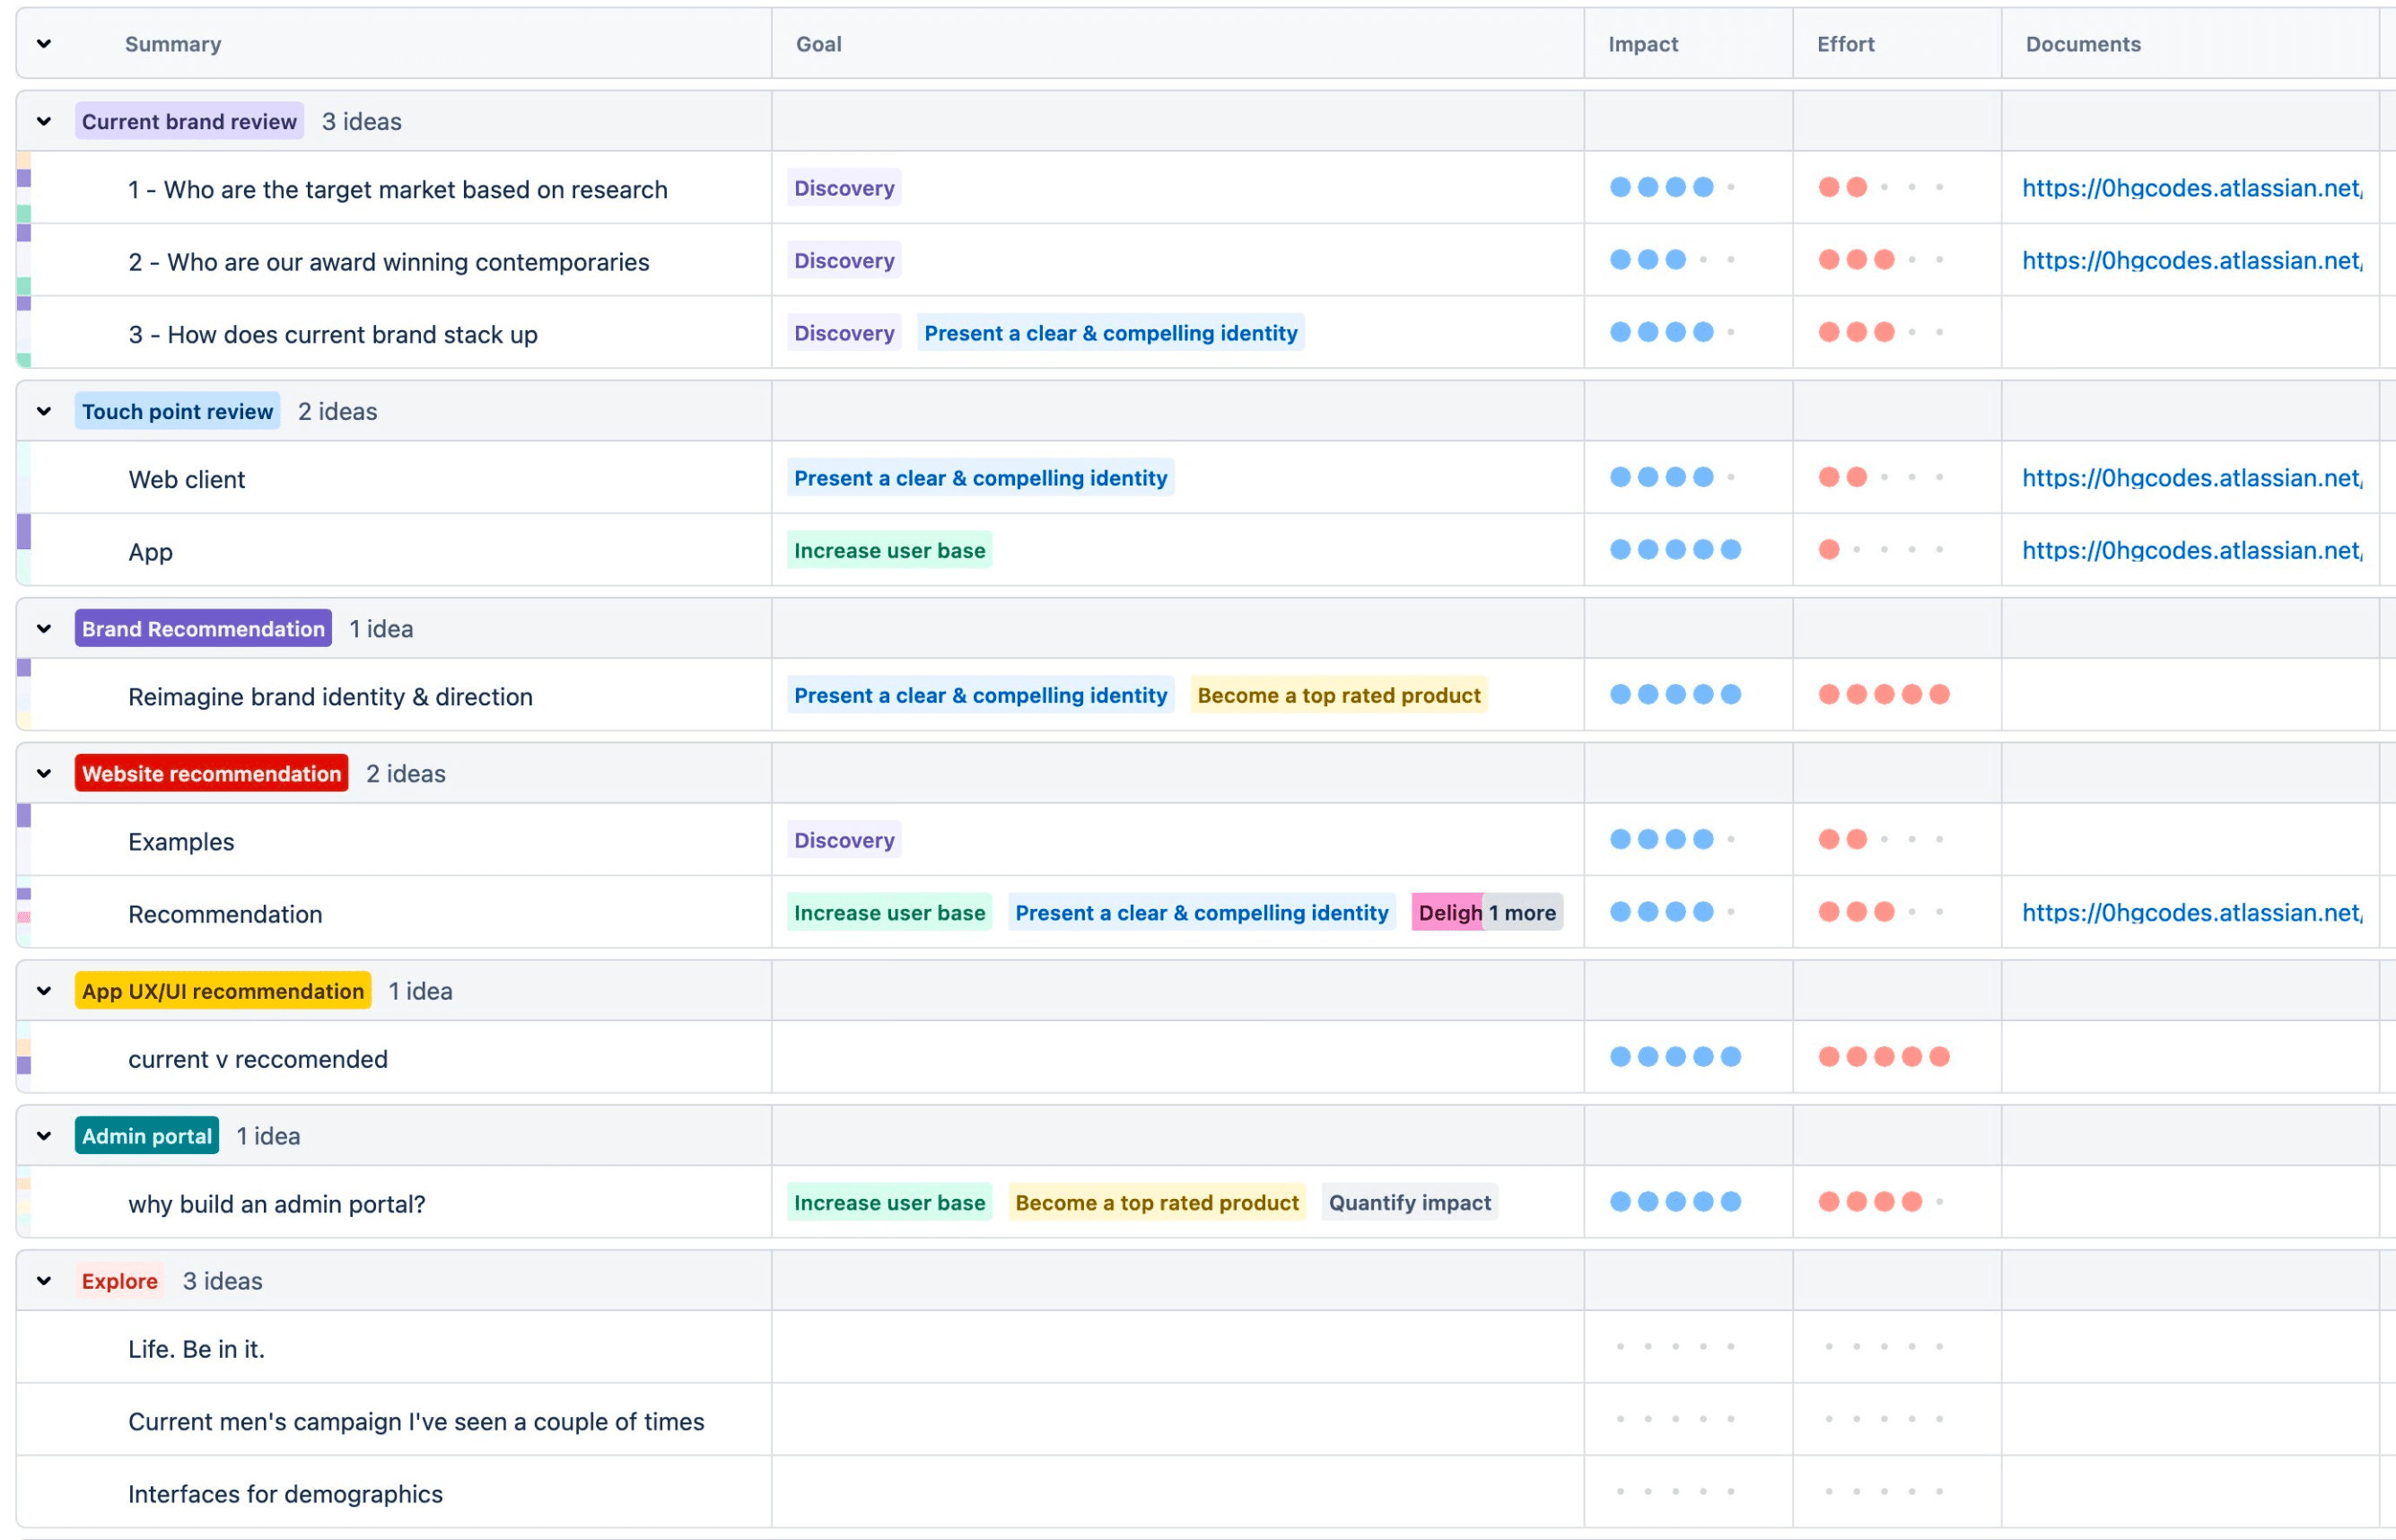Viewport: 2396px width, 1540px height.
Task: Click the Effort column header
Action: pyautogui.click(x=1845, y=44)
